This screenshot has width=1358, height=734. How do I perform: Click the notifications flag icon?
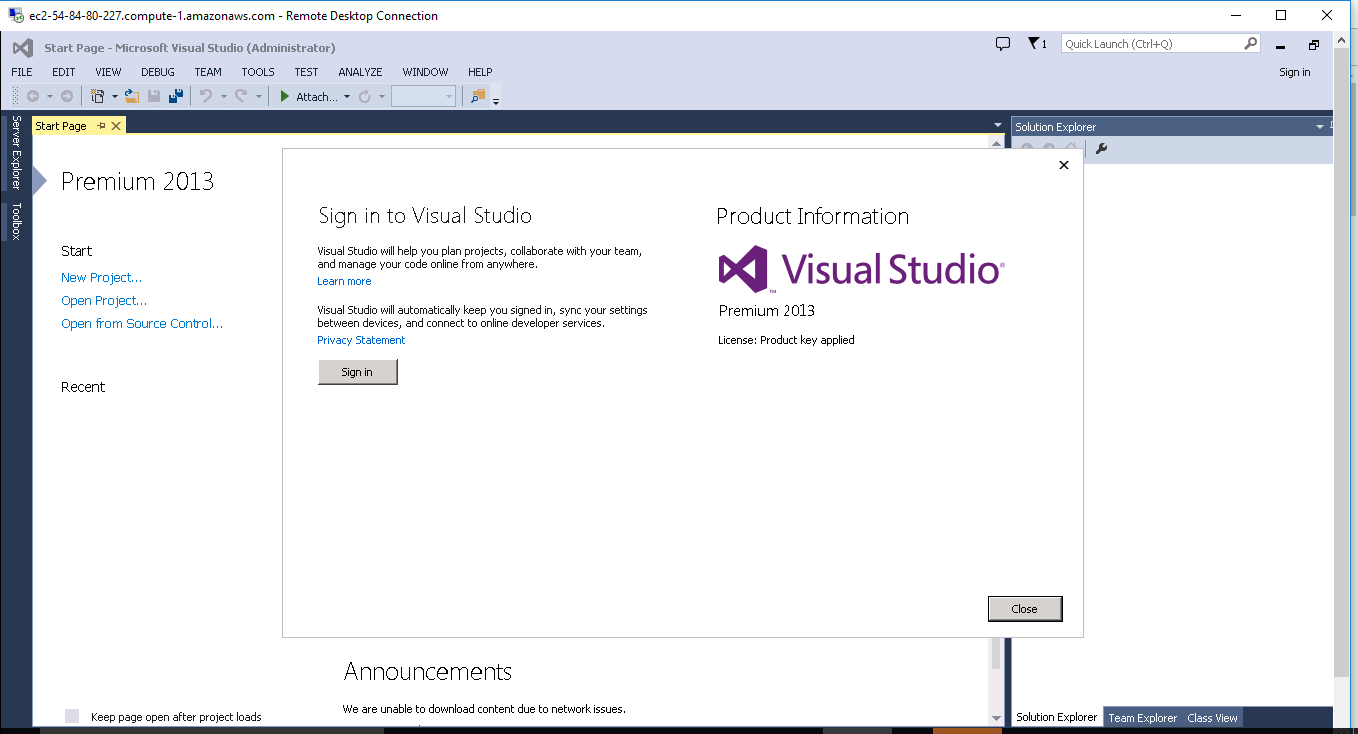pyautogui.click(x=1035, y=44)
